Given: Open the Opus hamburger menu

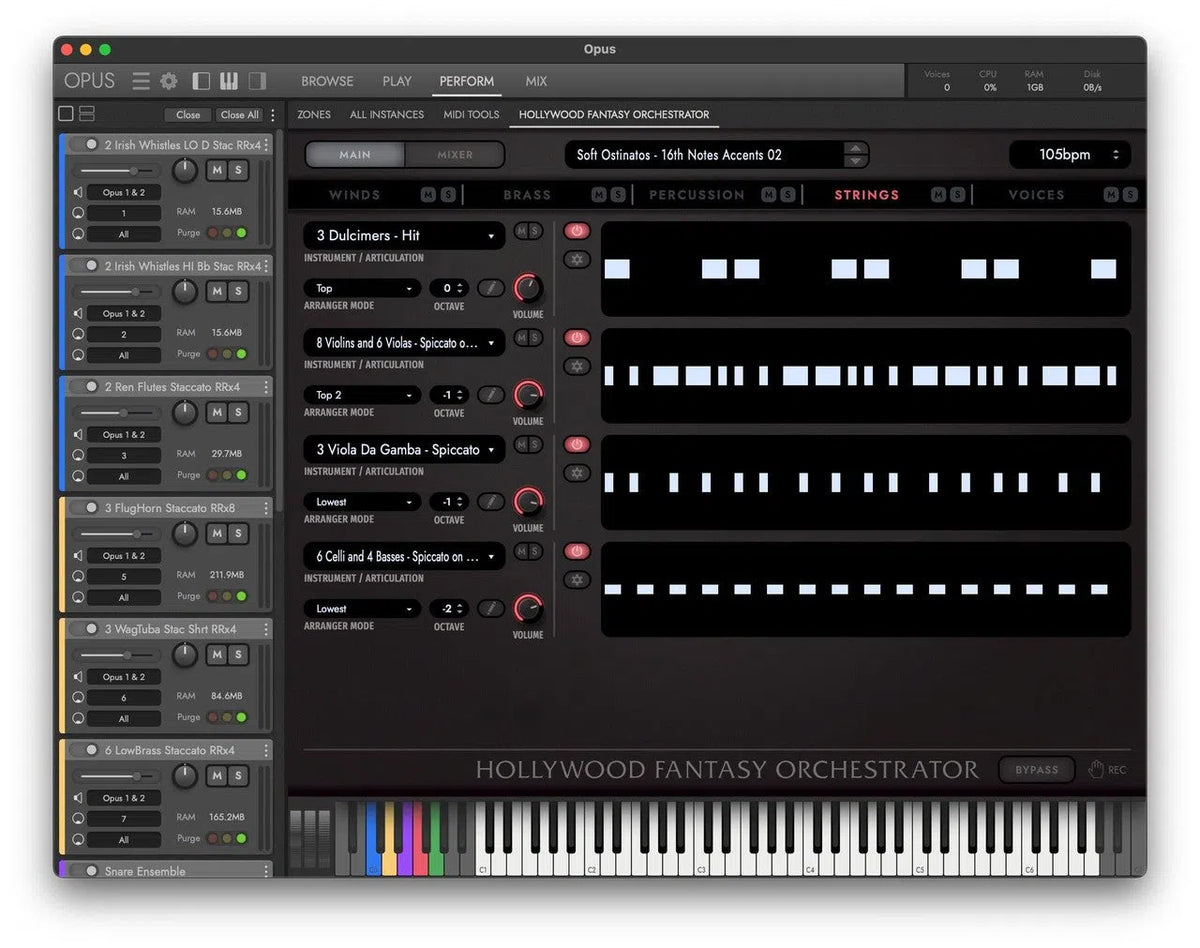Looking at the screenshot, I should 141,81.
